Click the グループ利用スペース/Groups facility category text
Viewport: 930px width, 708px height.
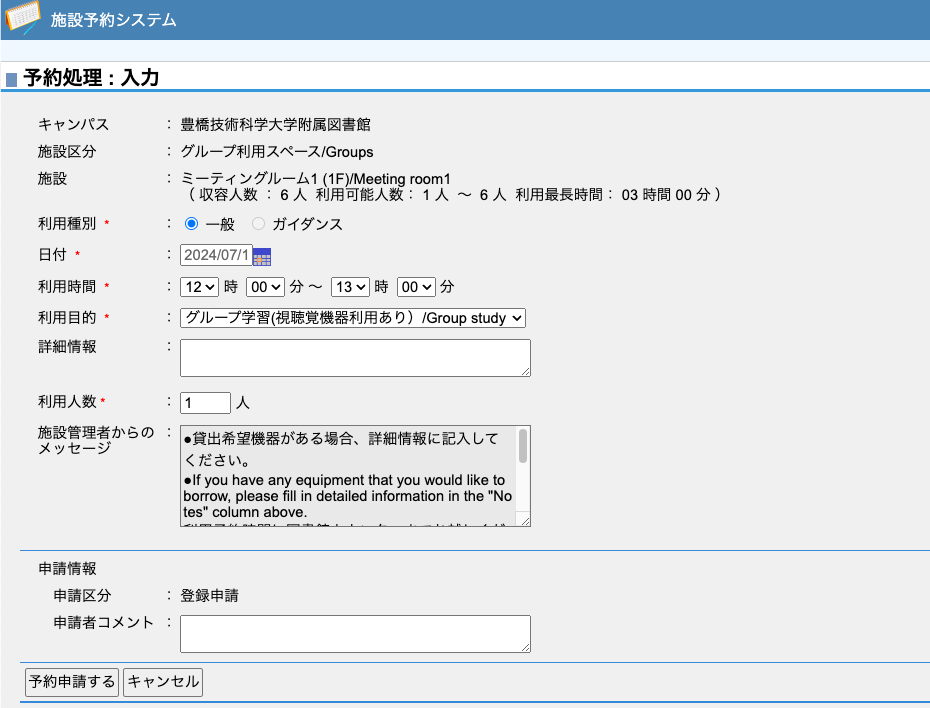tap(277, 152)
